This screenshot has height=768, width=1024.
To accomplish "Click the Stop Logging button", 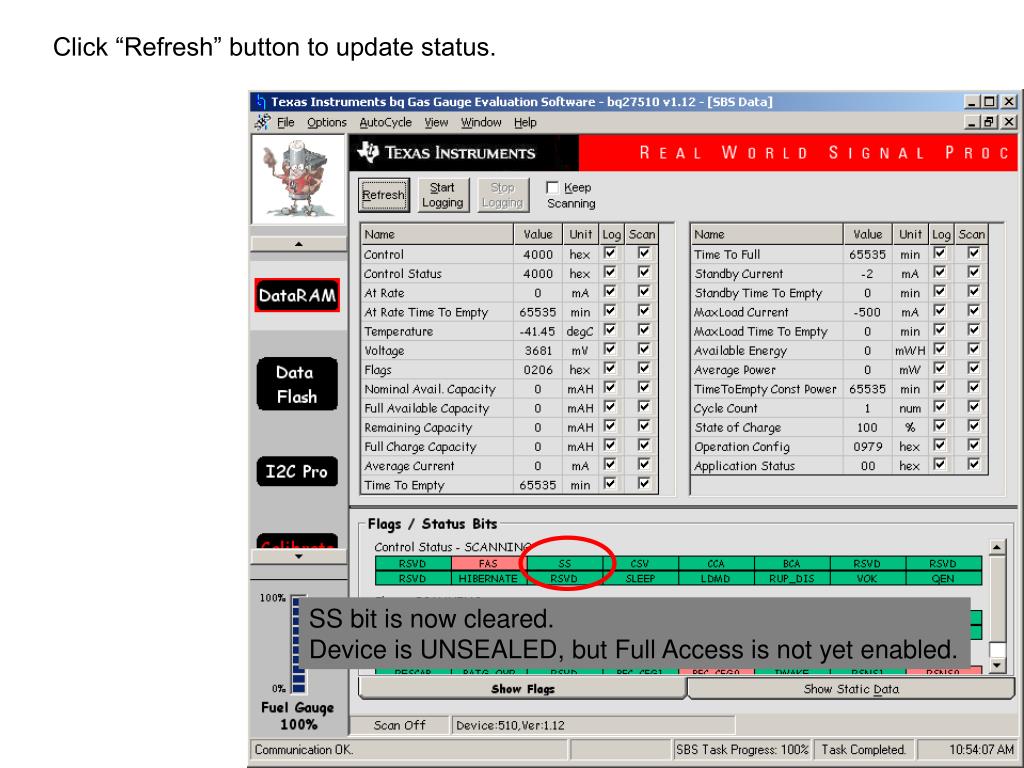I will coord(502,195).
